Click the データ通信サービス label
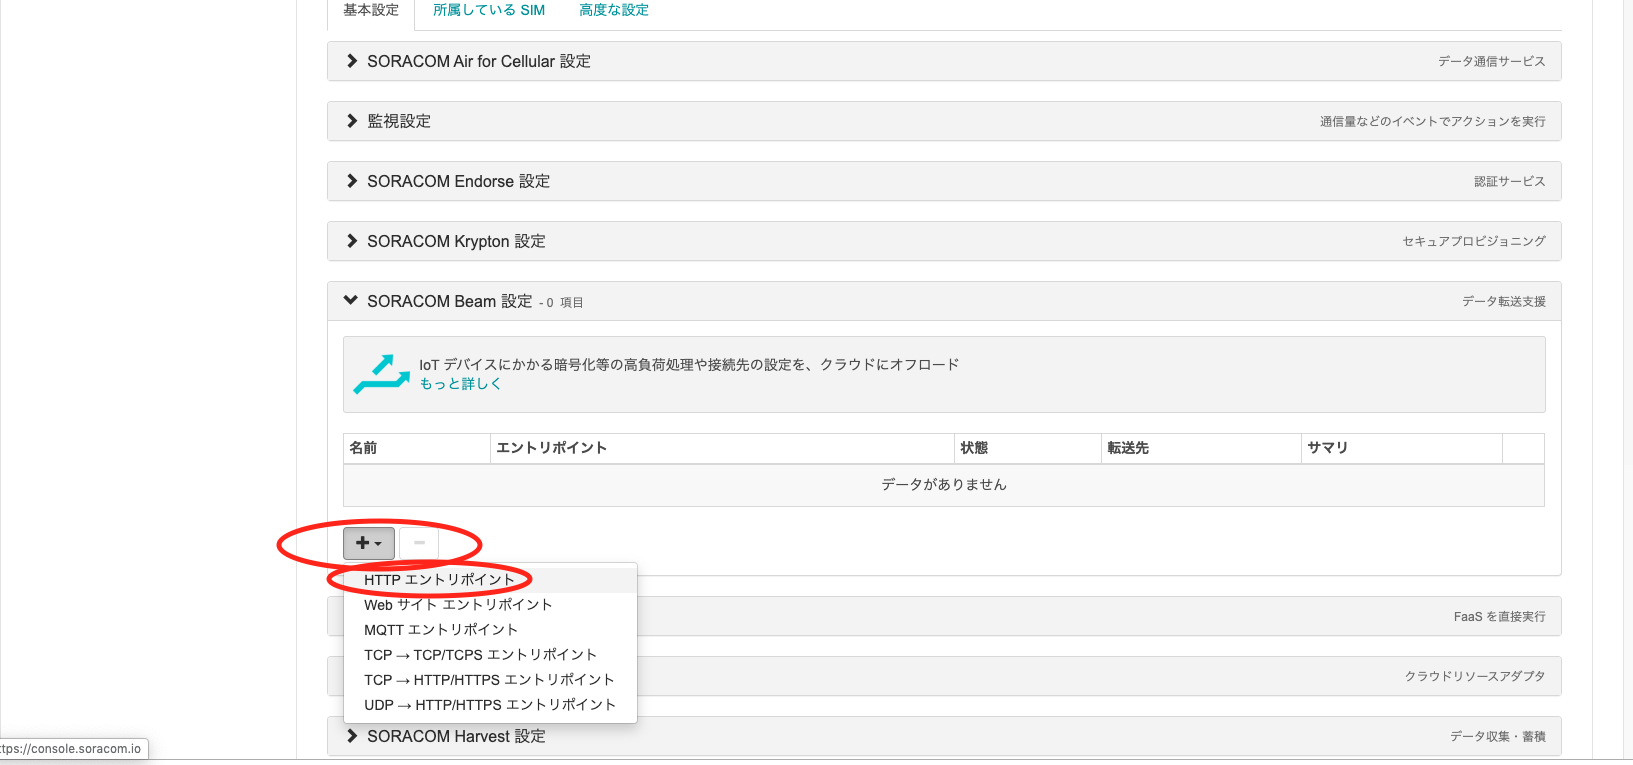This screenshot has width=1633, height=765. point(1492,62)
